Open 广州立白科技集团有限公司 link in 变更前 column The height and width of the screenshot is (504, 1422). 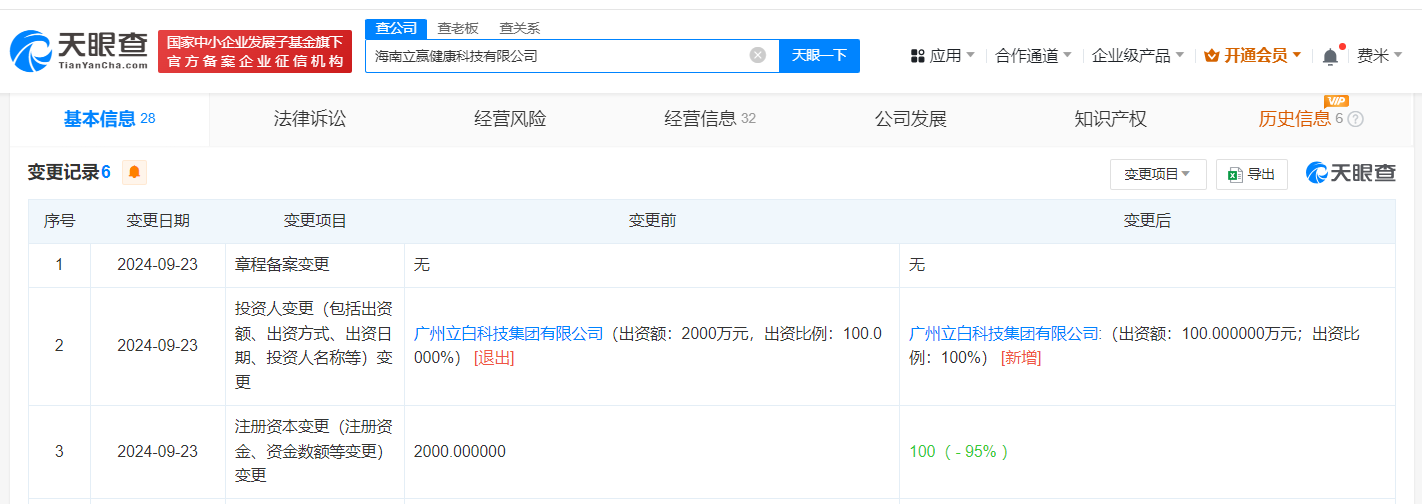coord(509,334)
